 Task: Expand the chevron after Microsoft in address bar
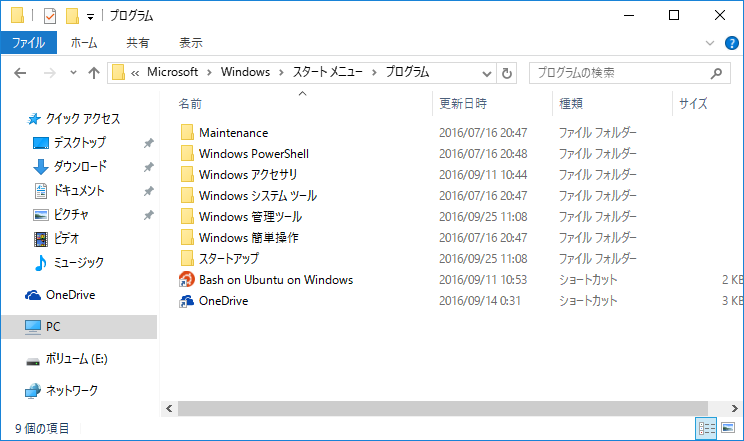[209, 73]
